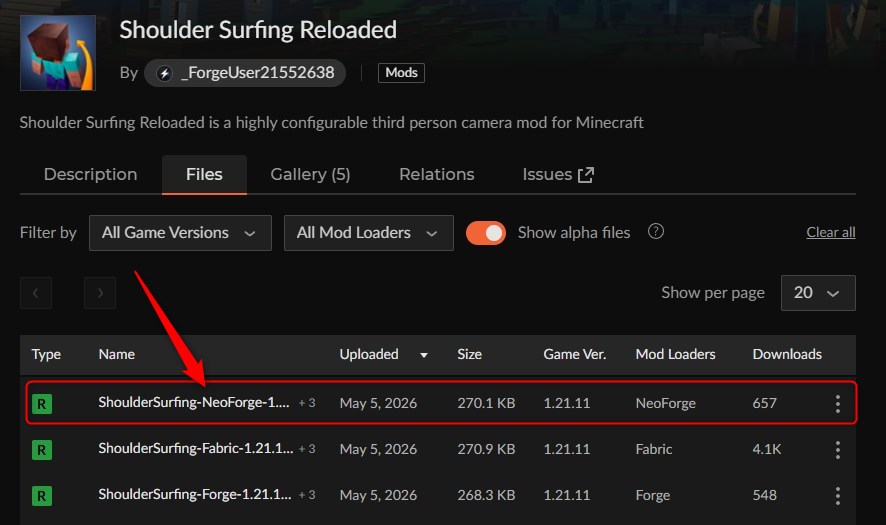The image size is (886, 525).
Task: Open the ShoulderSurfing-Fabric file link
Action: point(196,449)
